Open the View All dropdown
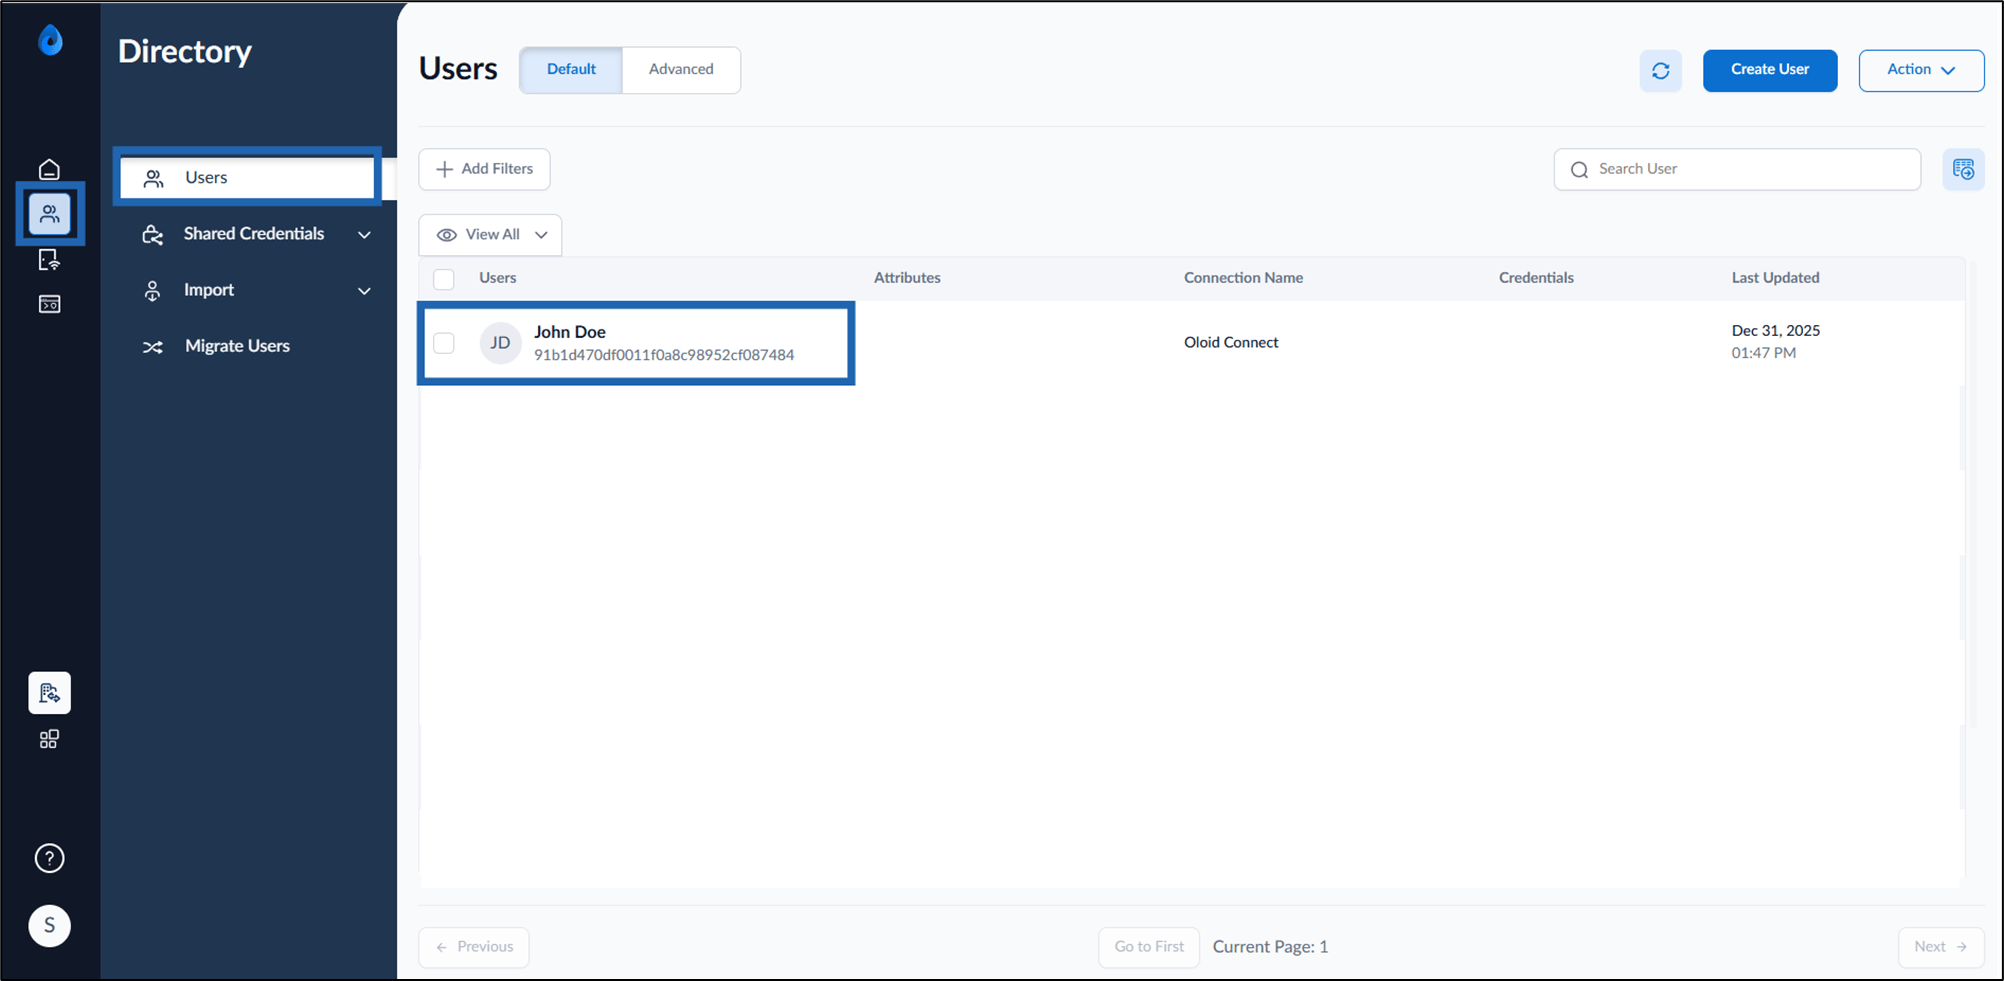Screen dimensions: 2004x981 [490, 235]
